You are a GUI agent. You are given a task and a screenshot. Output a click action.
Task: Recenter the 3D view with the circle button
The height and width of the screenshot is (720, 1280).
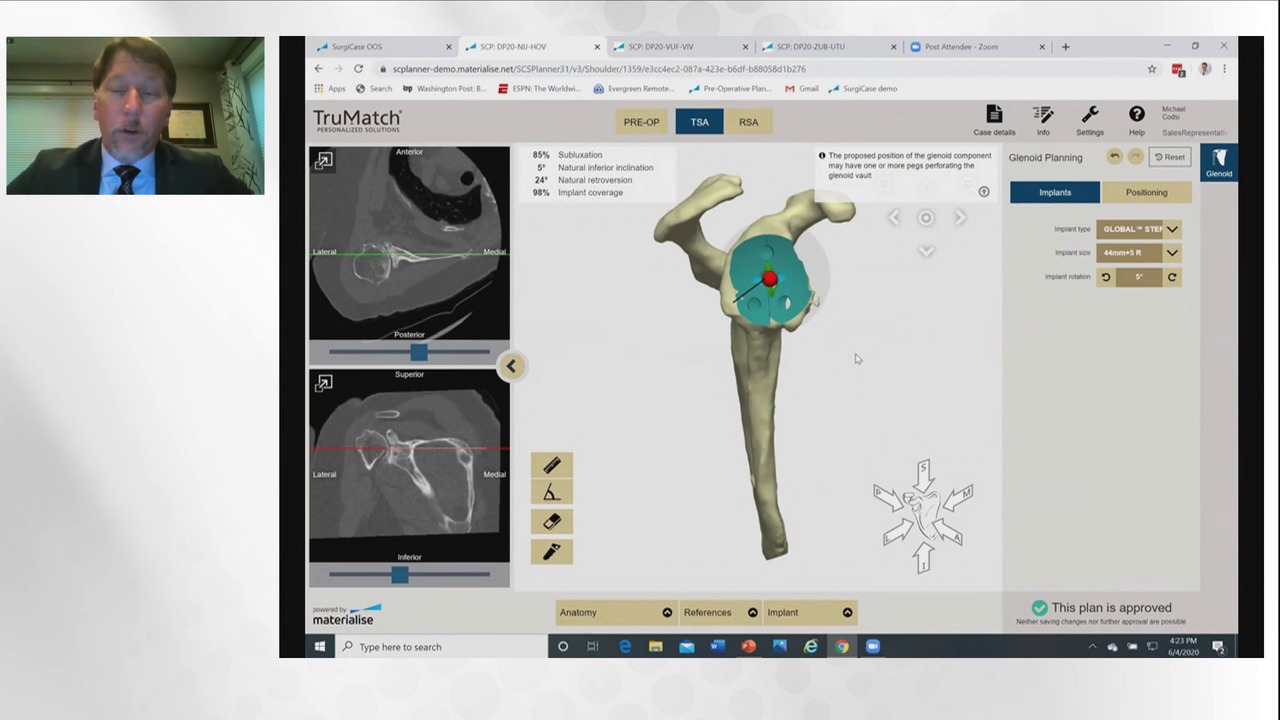(926, 217)
